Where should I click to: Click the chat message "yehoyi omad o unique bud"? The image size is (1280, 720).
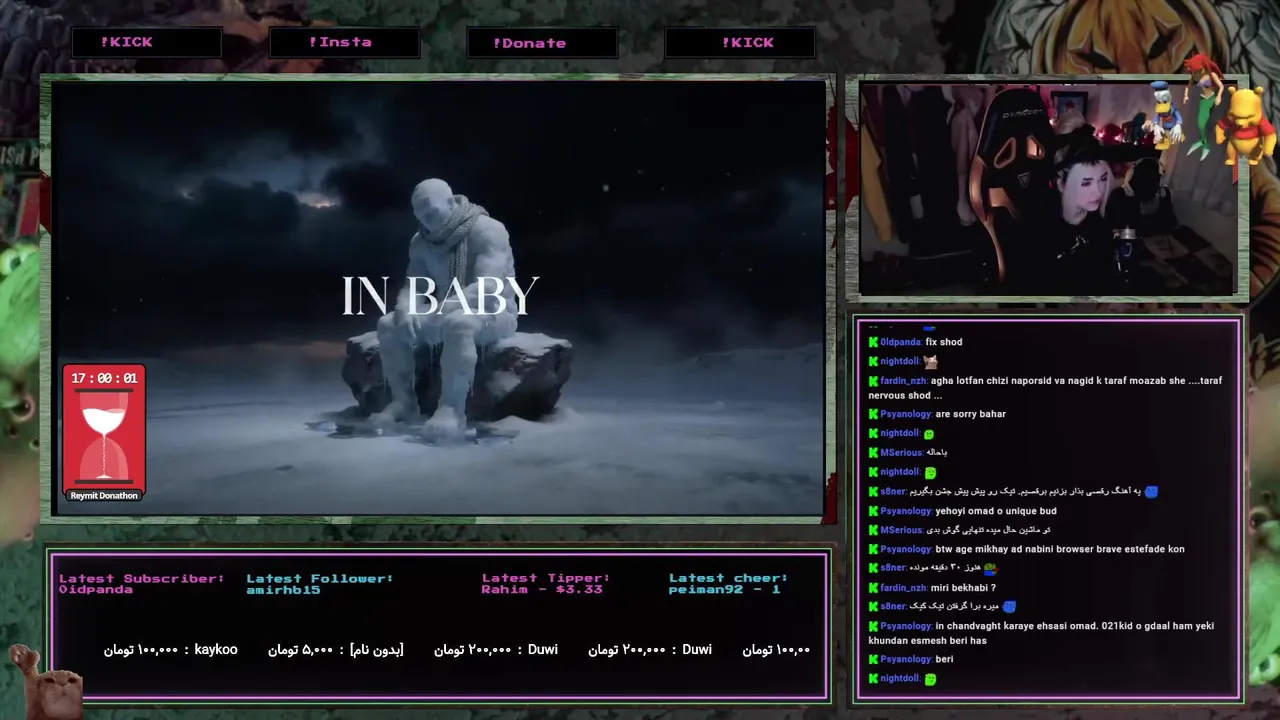pos(996,511)
